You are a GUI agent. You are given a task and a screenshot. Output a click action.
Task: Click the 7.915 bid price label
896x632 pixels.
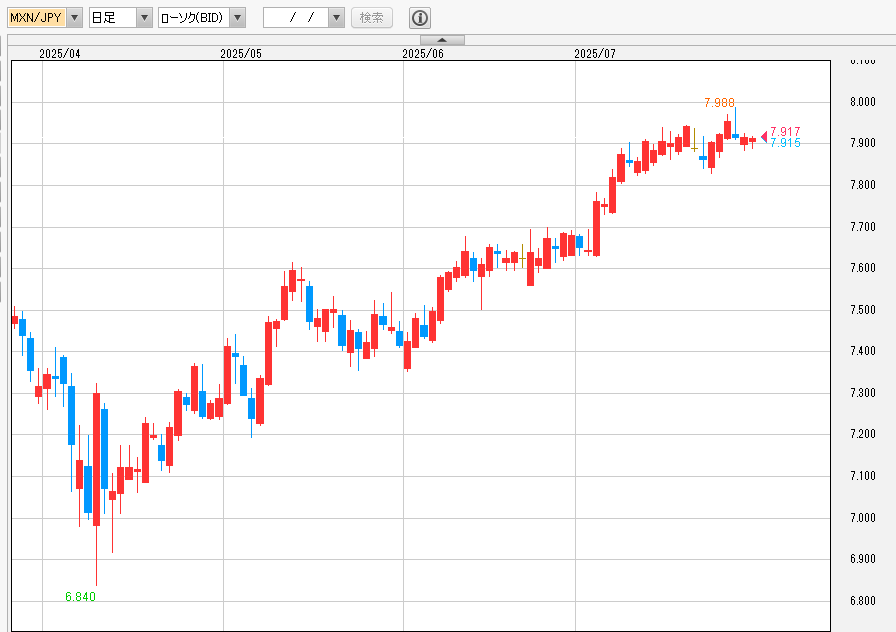pos(785,144)
